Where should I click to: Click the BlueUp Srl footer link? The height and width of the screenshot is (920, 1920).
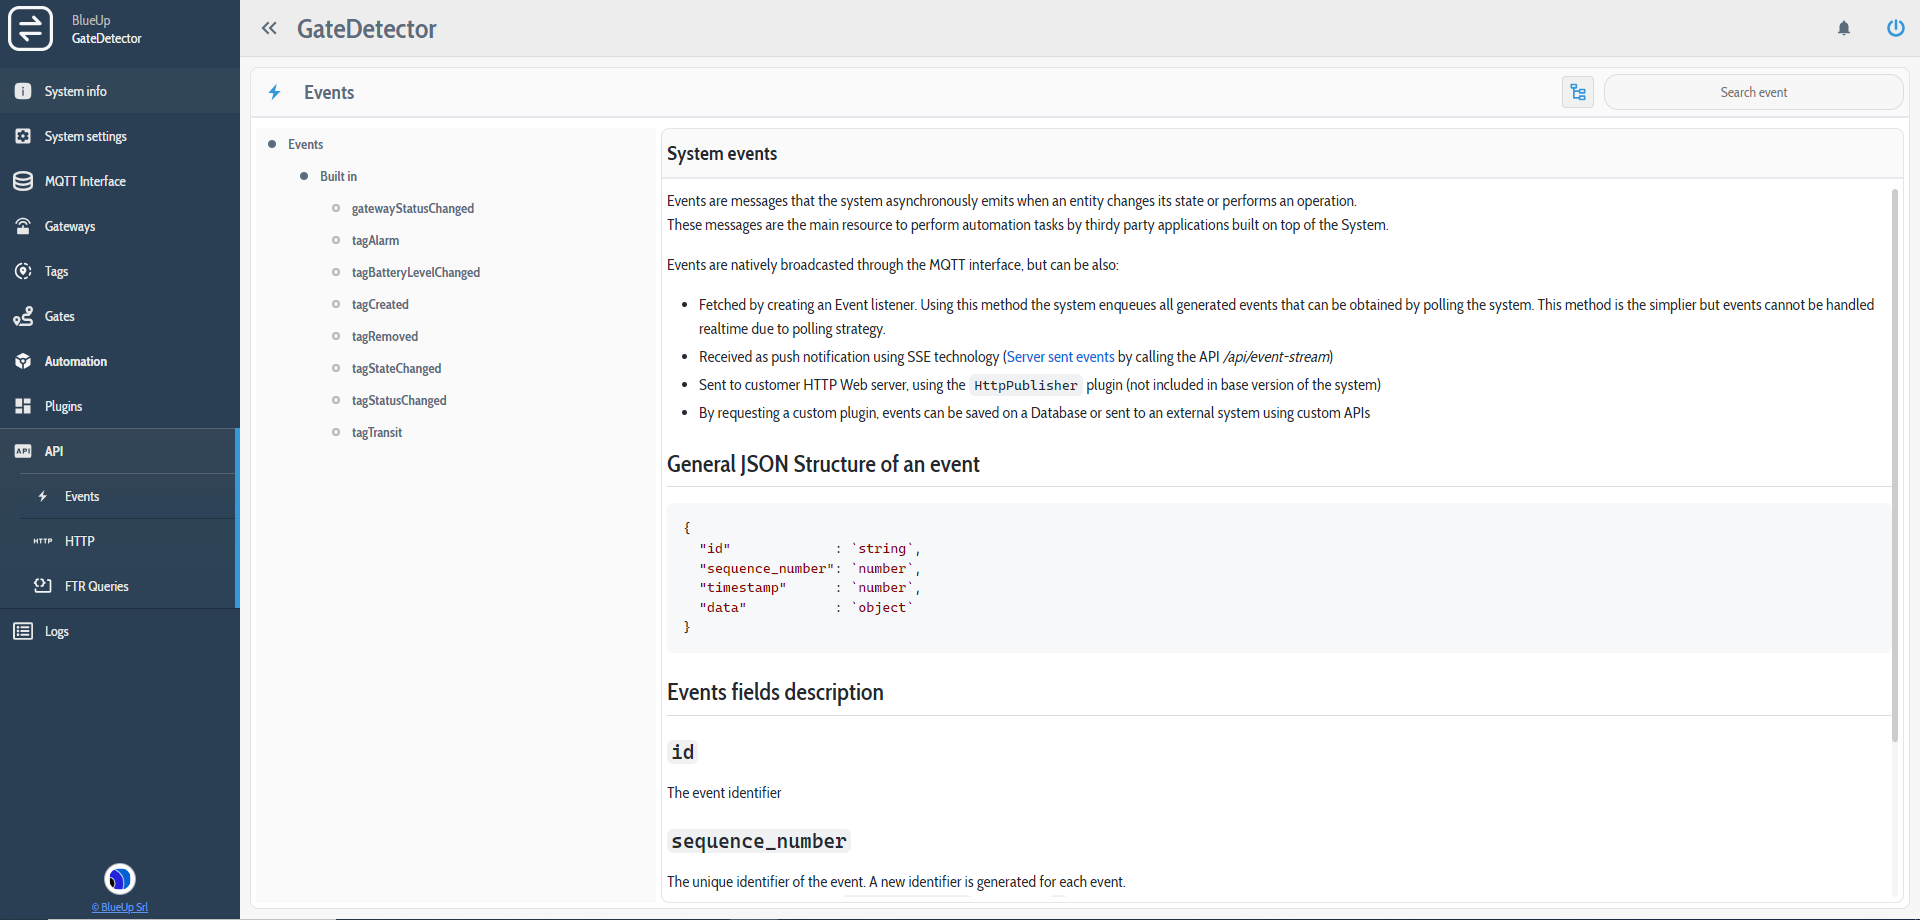click(x=120, y=907)
